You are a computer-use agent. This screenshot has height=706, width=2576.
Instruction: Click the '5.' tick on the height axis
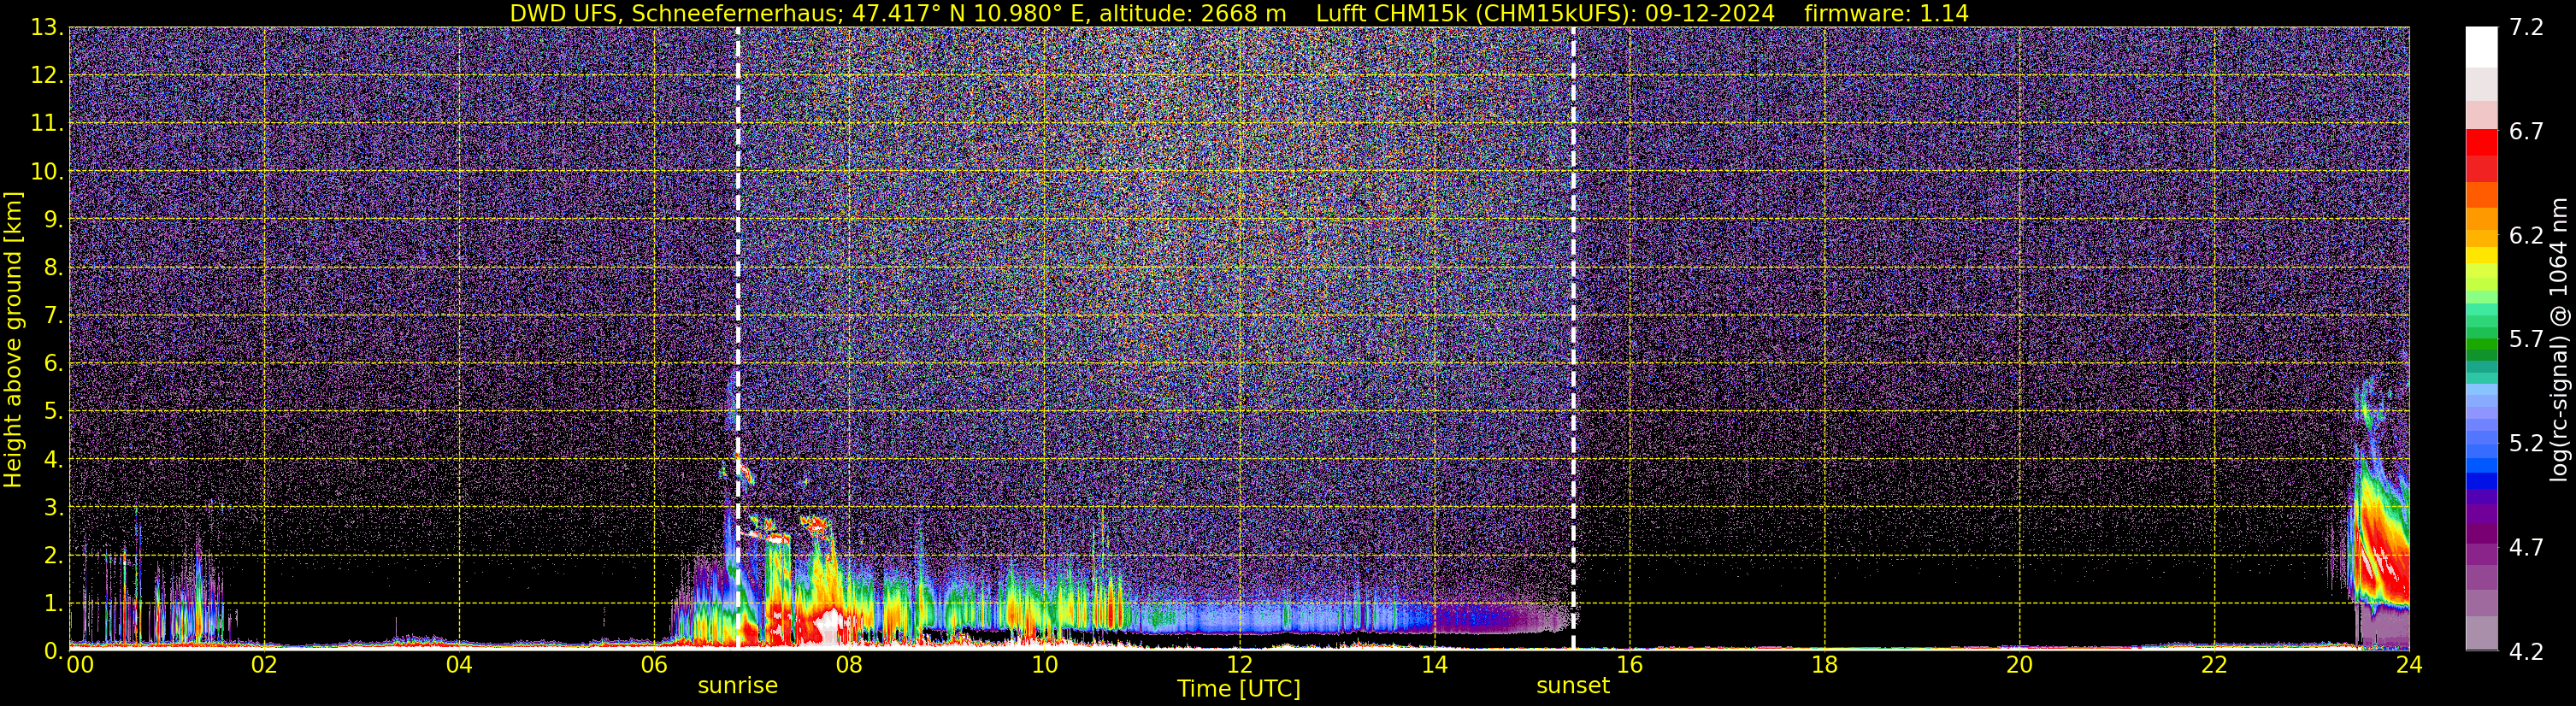53,411
